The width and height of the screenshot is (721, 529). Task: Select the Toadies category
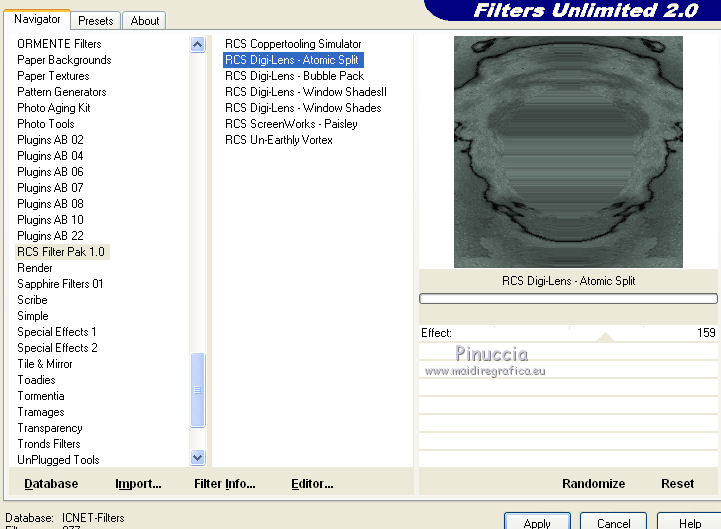(x=36, y=380)
